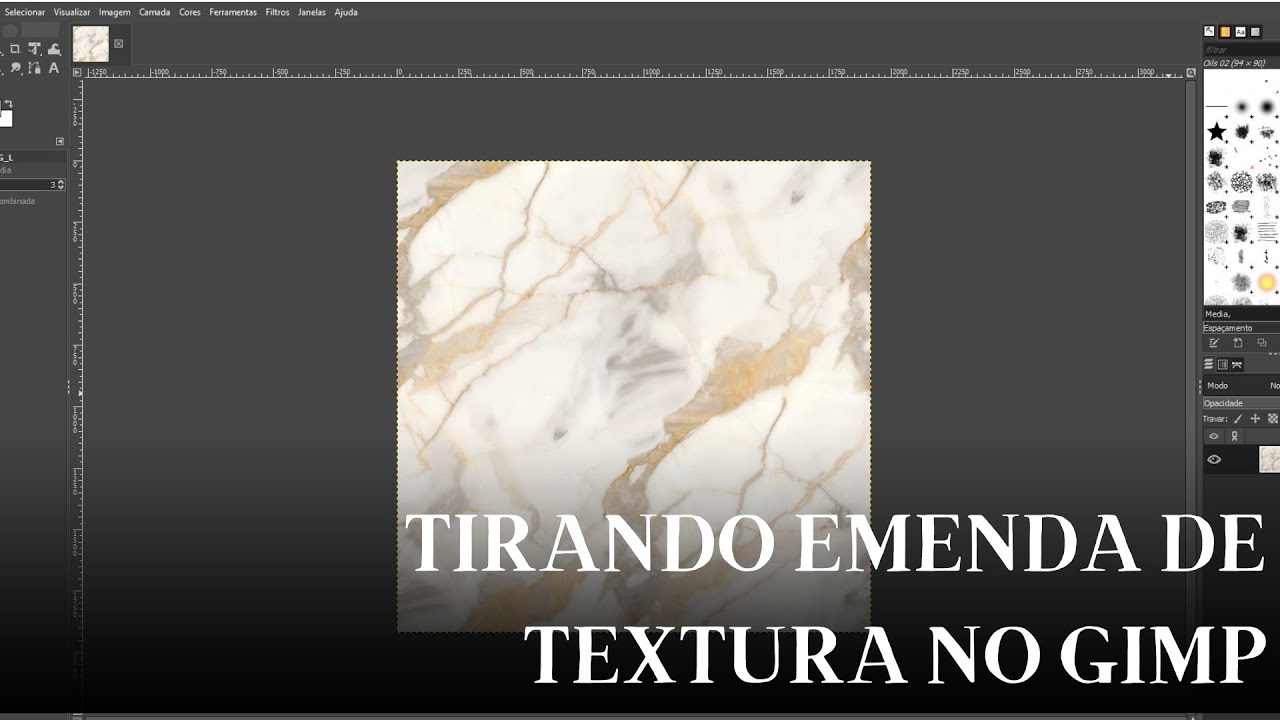Swap foreground and background colors arrow
1280x720 pixels.
(x=9, y=103)
